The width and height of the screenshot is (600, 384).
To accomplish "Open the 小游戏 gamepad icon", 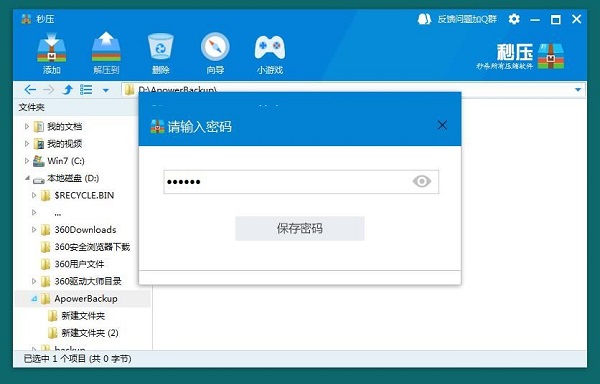I will tap(270, 47).
